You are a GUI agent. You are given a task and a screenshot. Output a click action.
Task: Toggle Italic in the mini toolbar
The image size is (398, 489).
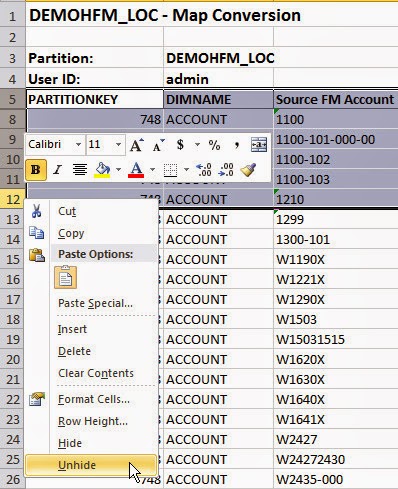coord(58,170)
